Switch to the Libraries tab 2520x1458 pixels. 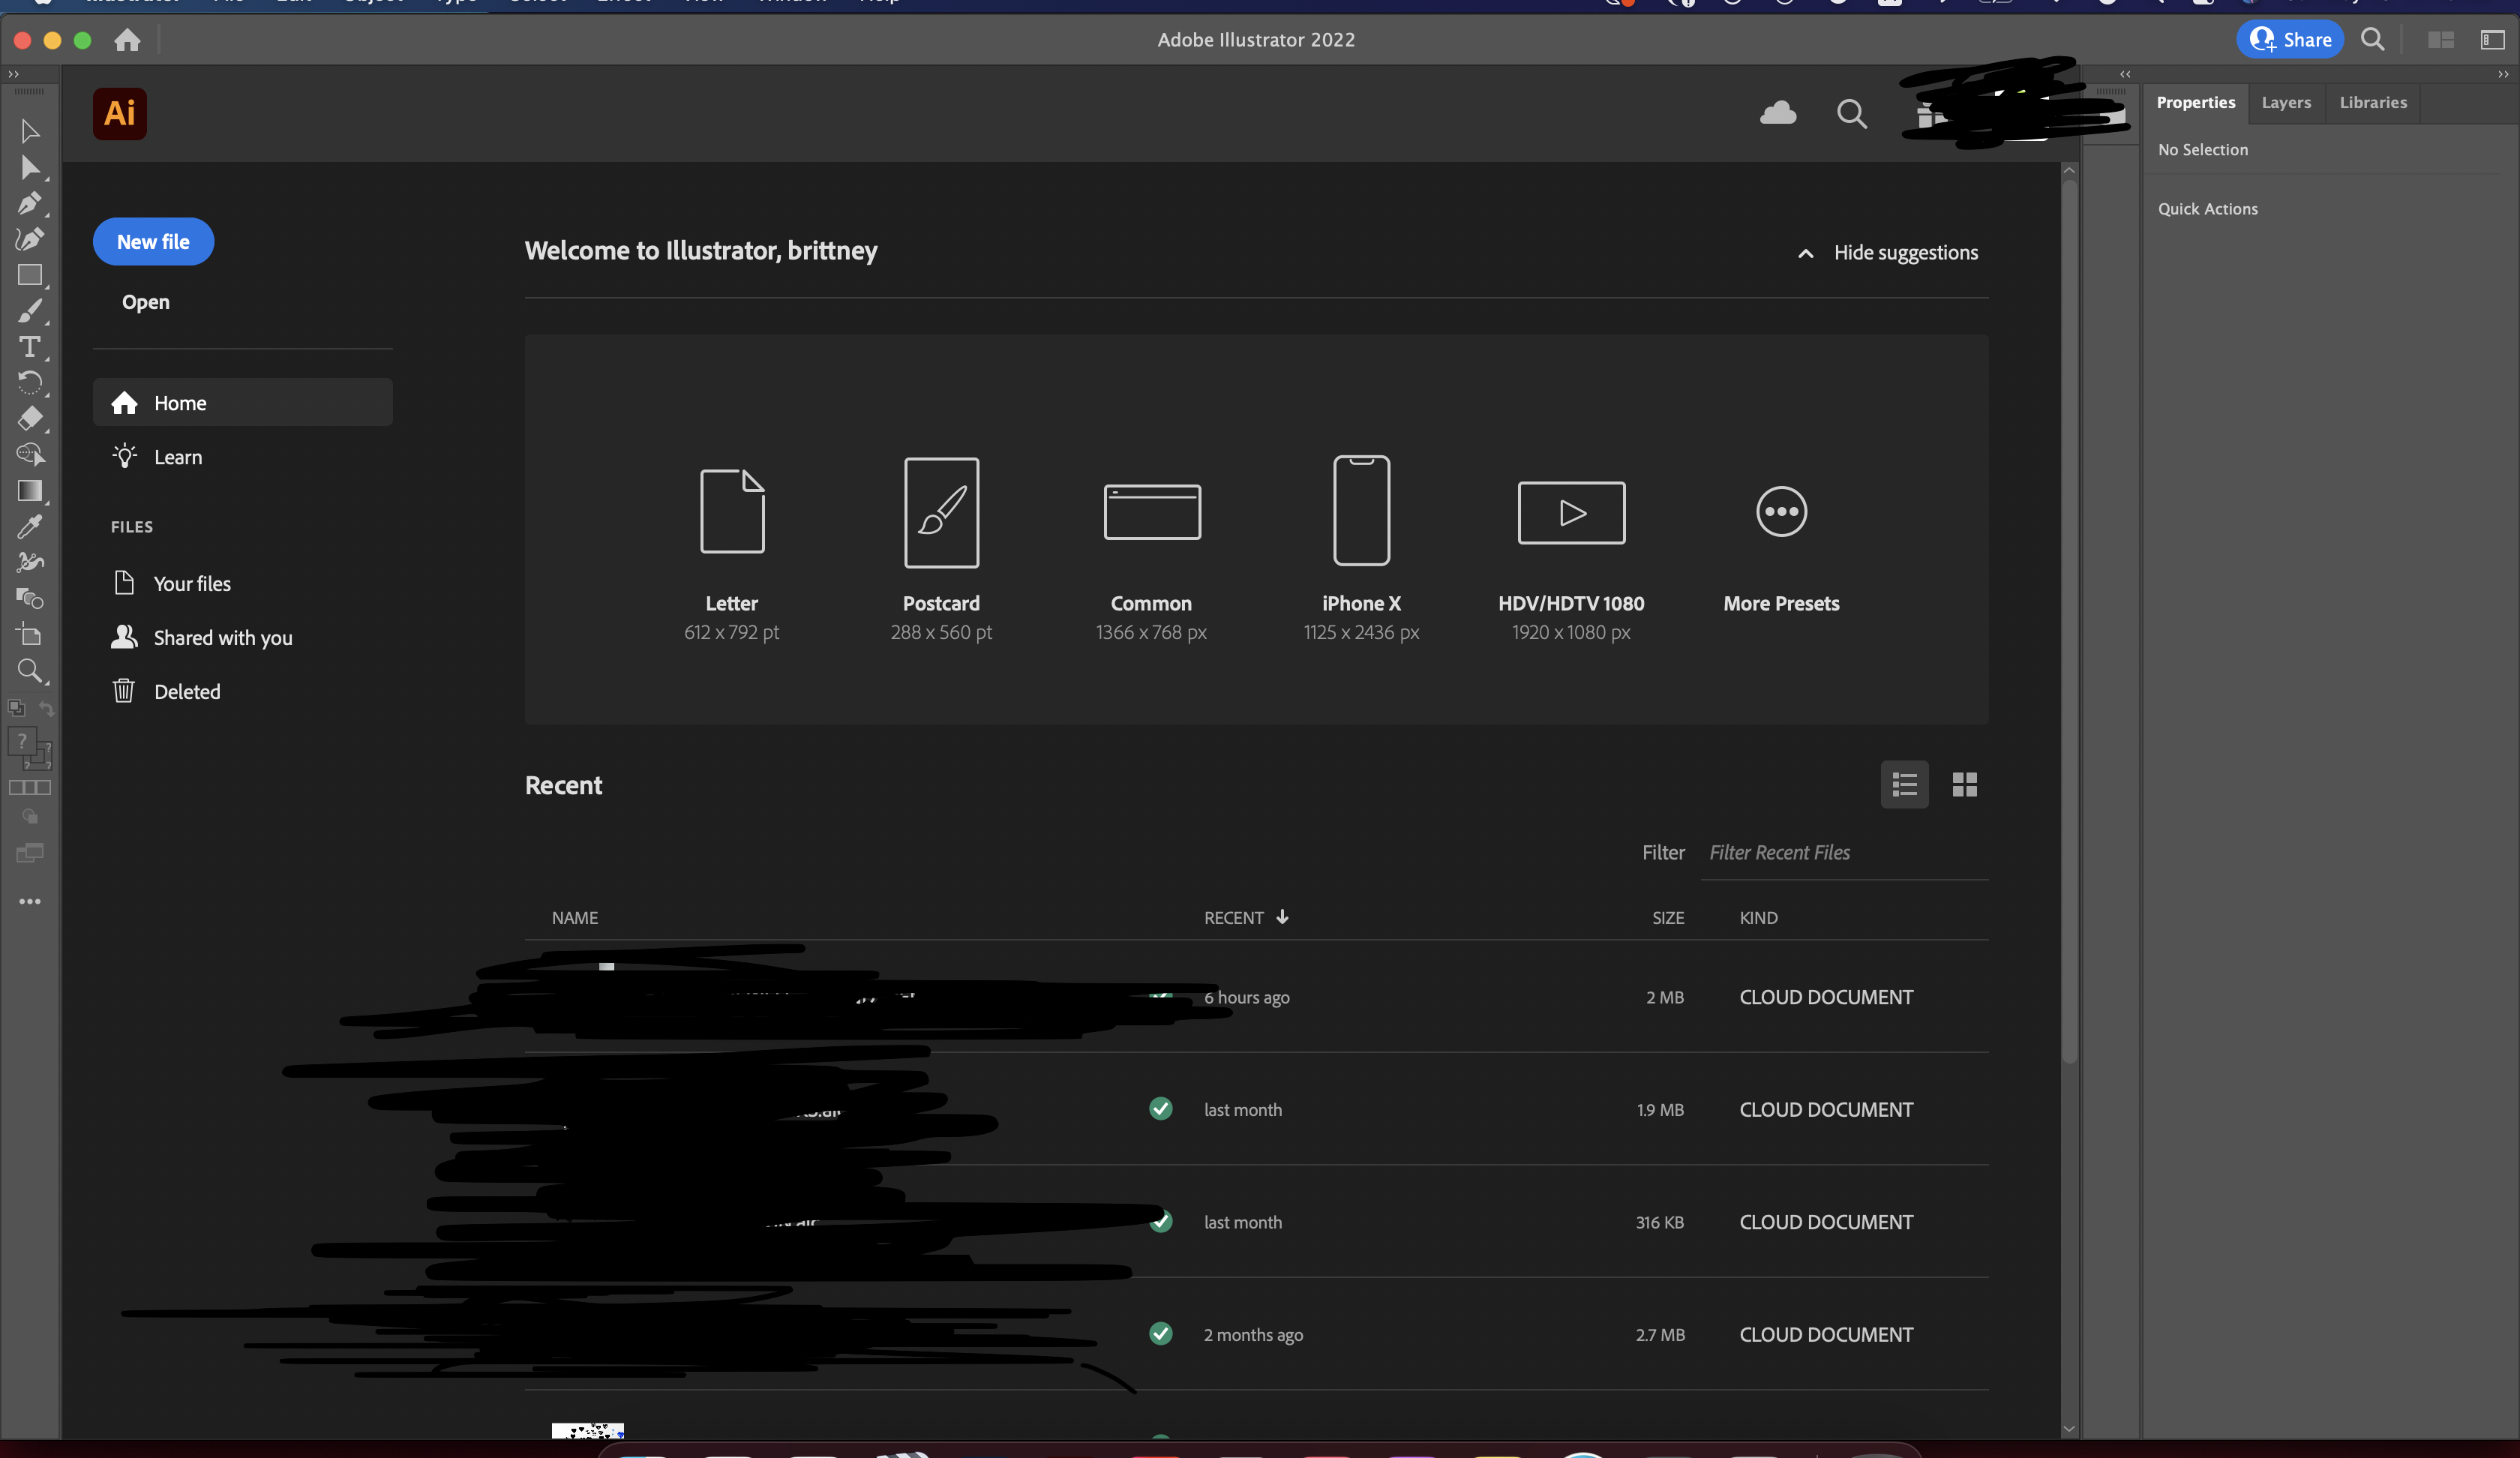coord(2373,102)
